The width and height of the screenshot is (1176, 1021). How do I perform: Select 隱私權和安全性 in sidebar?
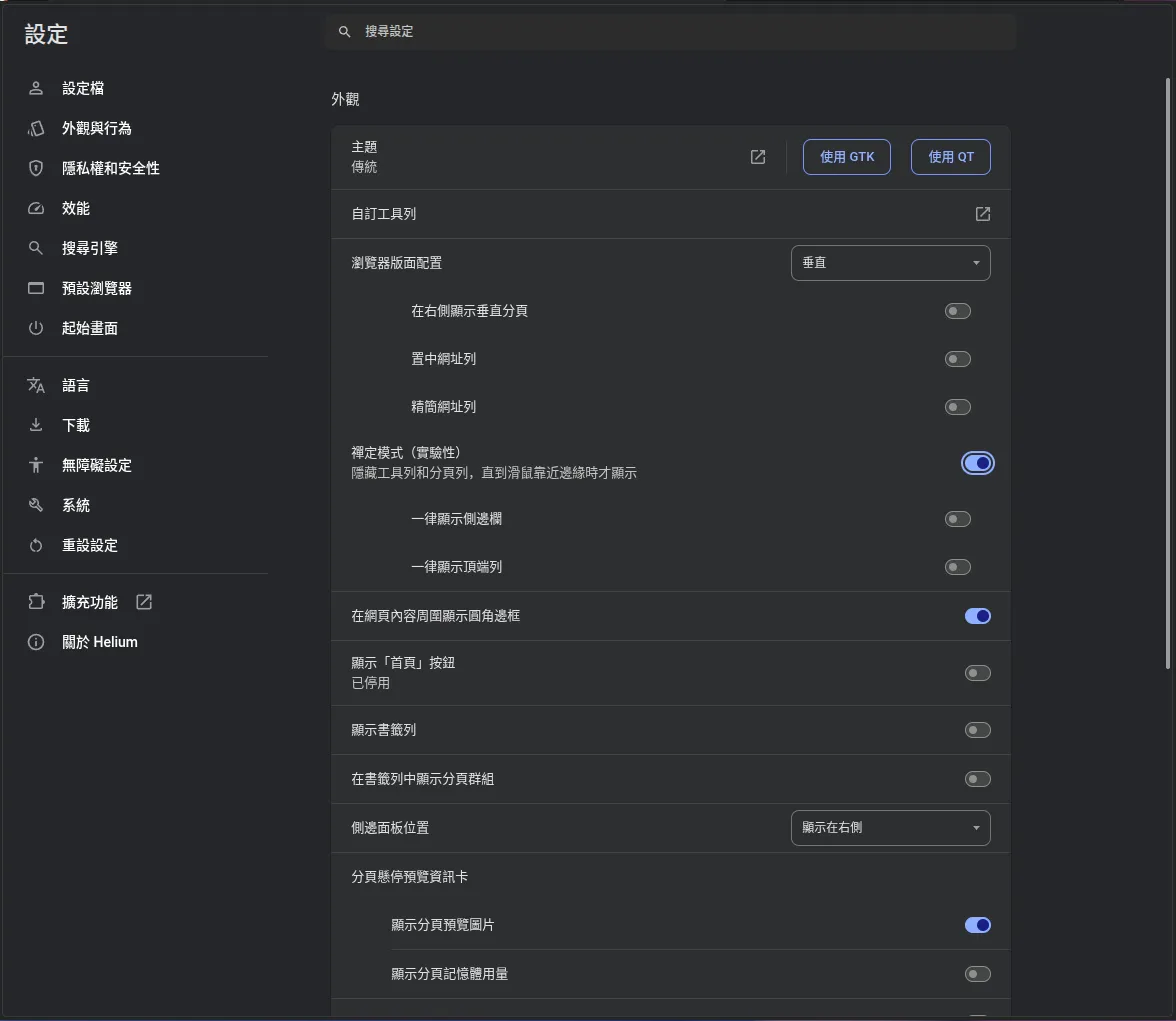coord(110,168)
